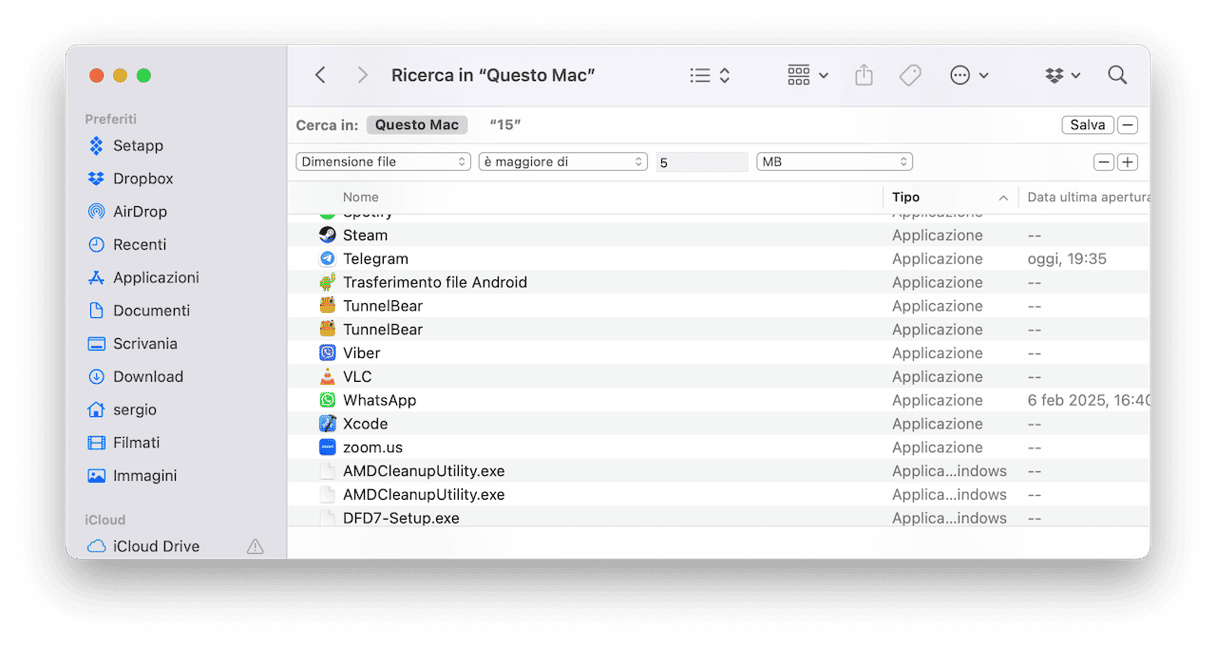Image resolution: width=1216 pixels, height=646 pixels.
Task: Select the zoom.us application row
Action: [718, 447]
